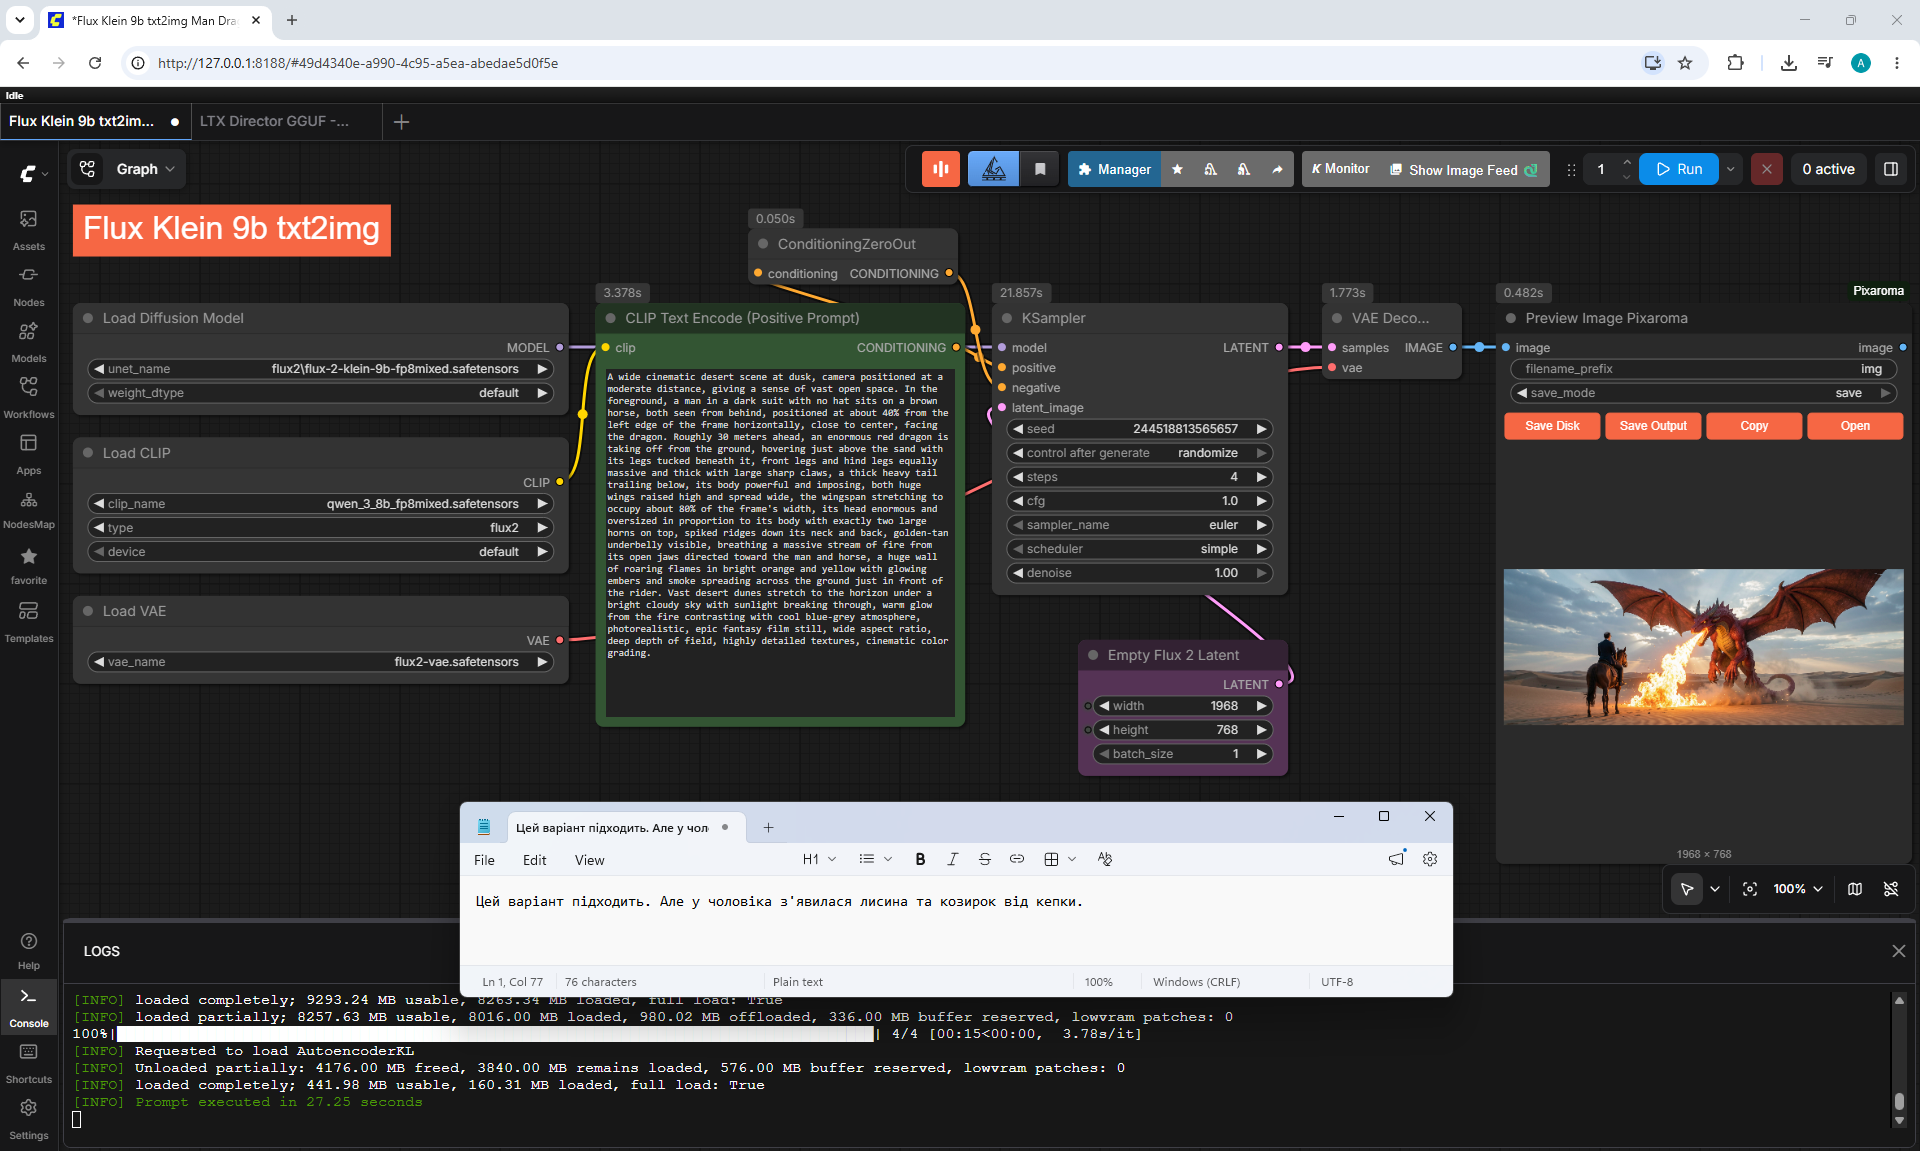This screenshot has height=1151, width=1920.
Task: Open the browser downloads icon
Action: pyautogui.click(x=1789, y=63)
